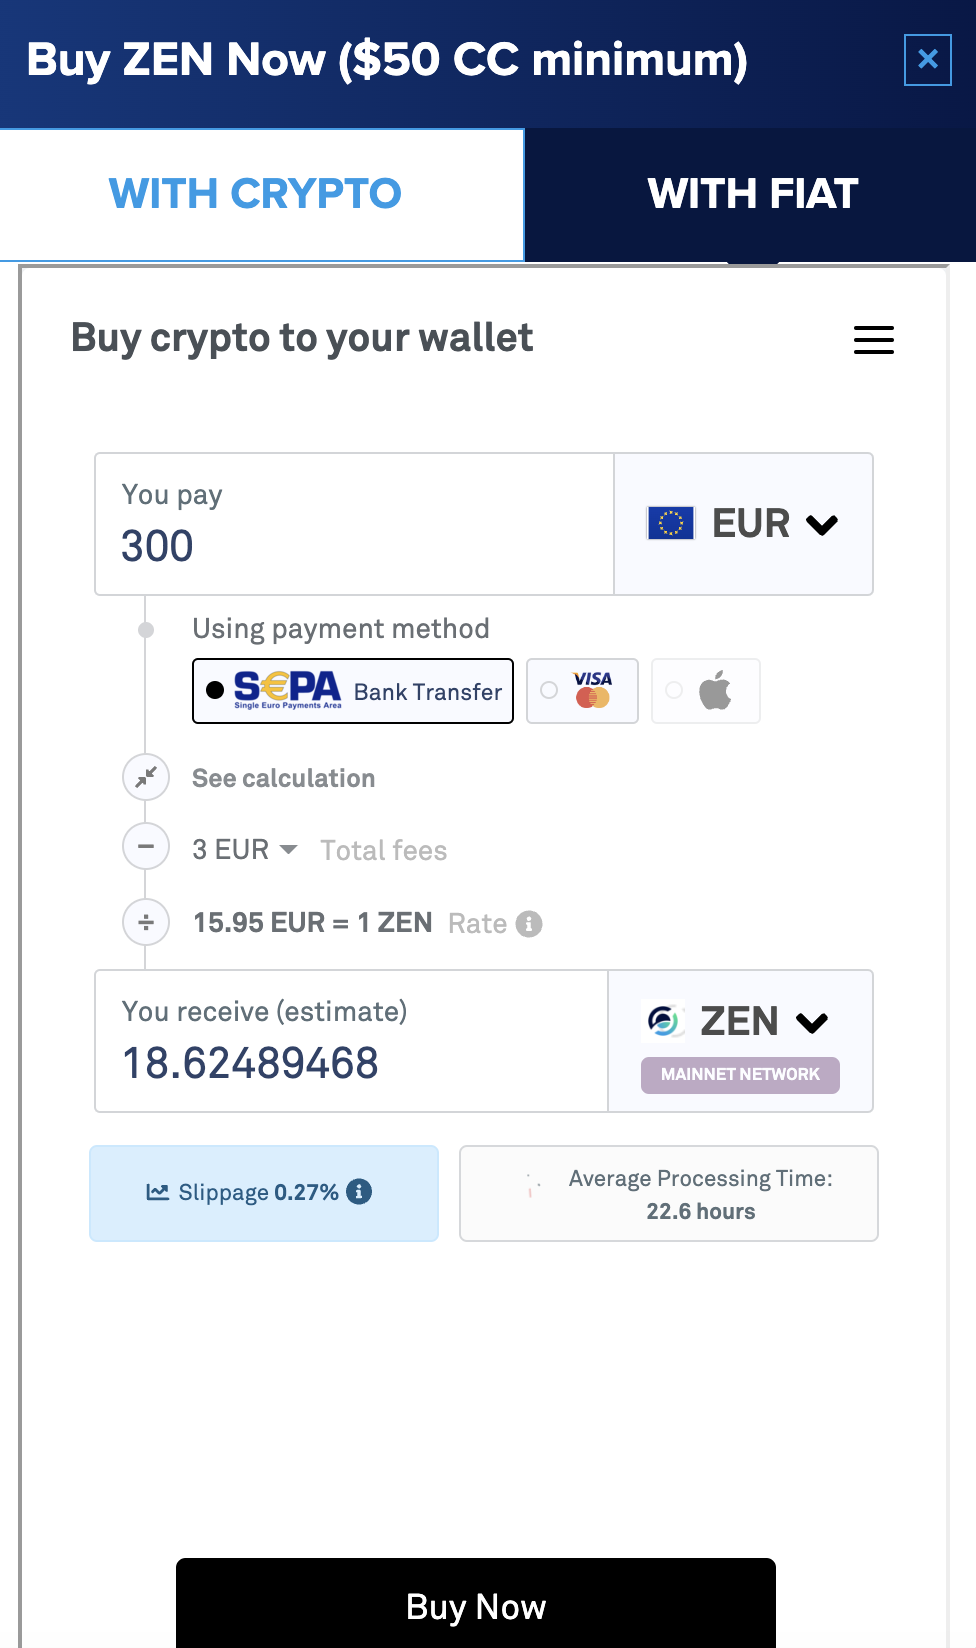976x1648 pixels.
Task: Click the EU flag icon
Action: [x=671, y=523]
